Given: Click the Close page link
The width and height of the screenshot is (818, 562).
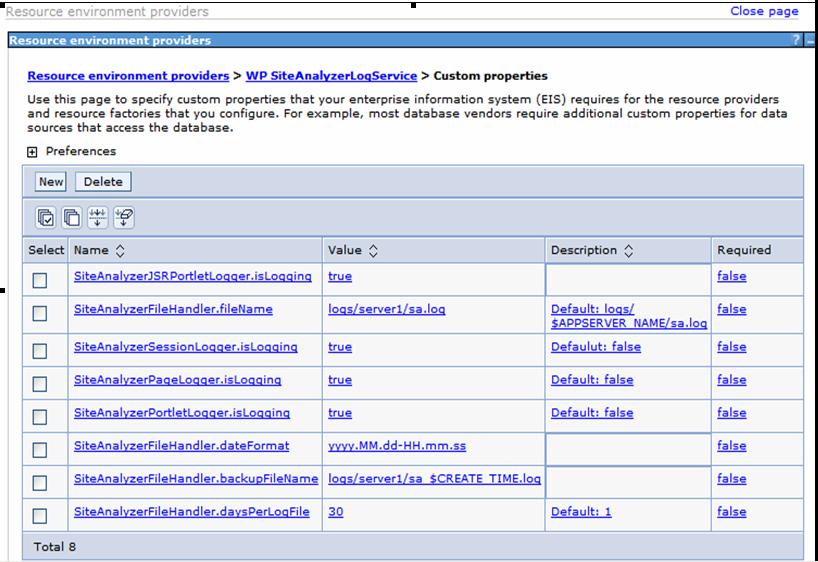Looking at the screenshot, I should coord(764,11).
